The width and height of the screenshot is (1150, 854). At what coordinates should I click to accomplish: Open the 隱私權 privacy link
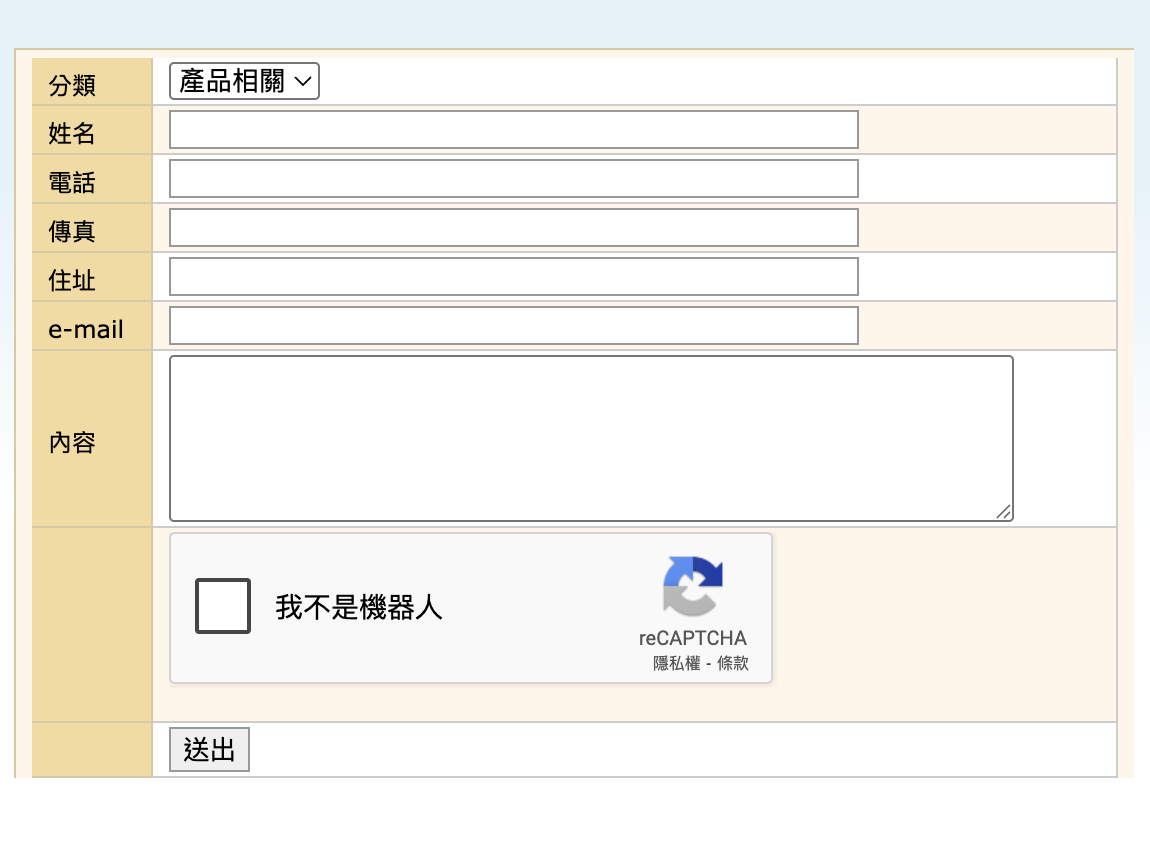[x=677, y=663]
